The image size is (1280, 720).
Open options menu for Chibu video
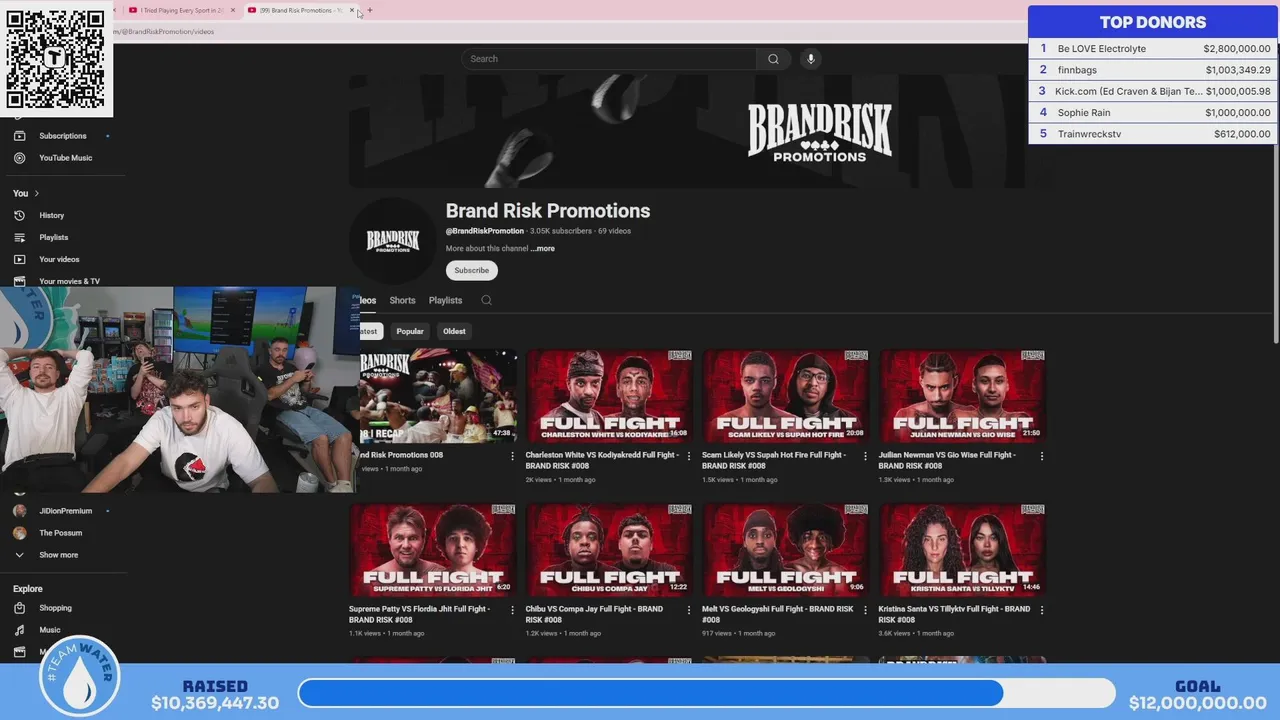point(689,610)
